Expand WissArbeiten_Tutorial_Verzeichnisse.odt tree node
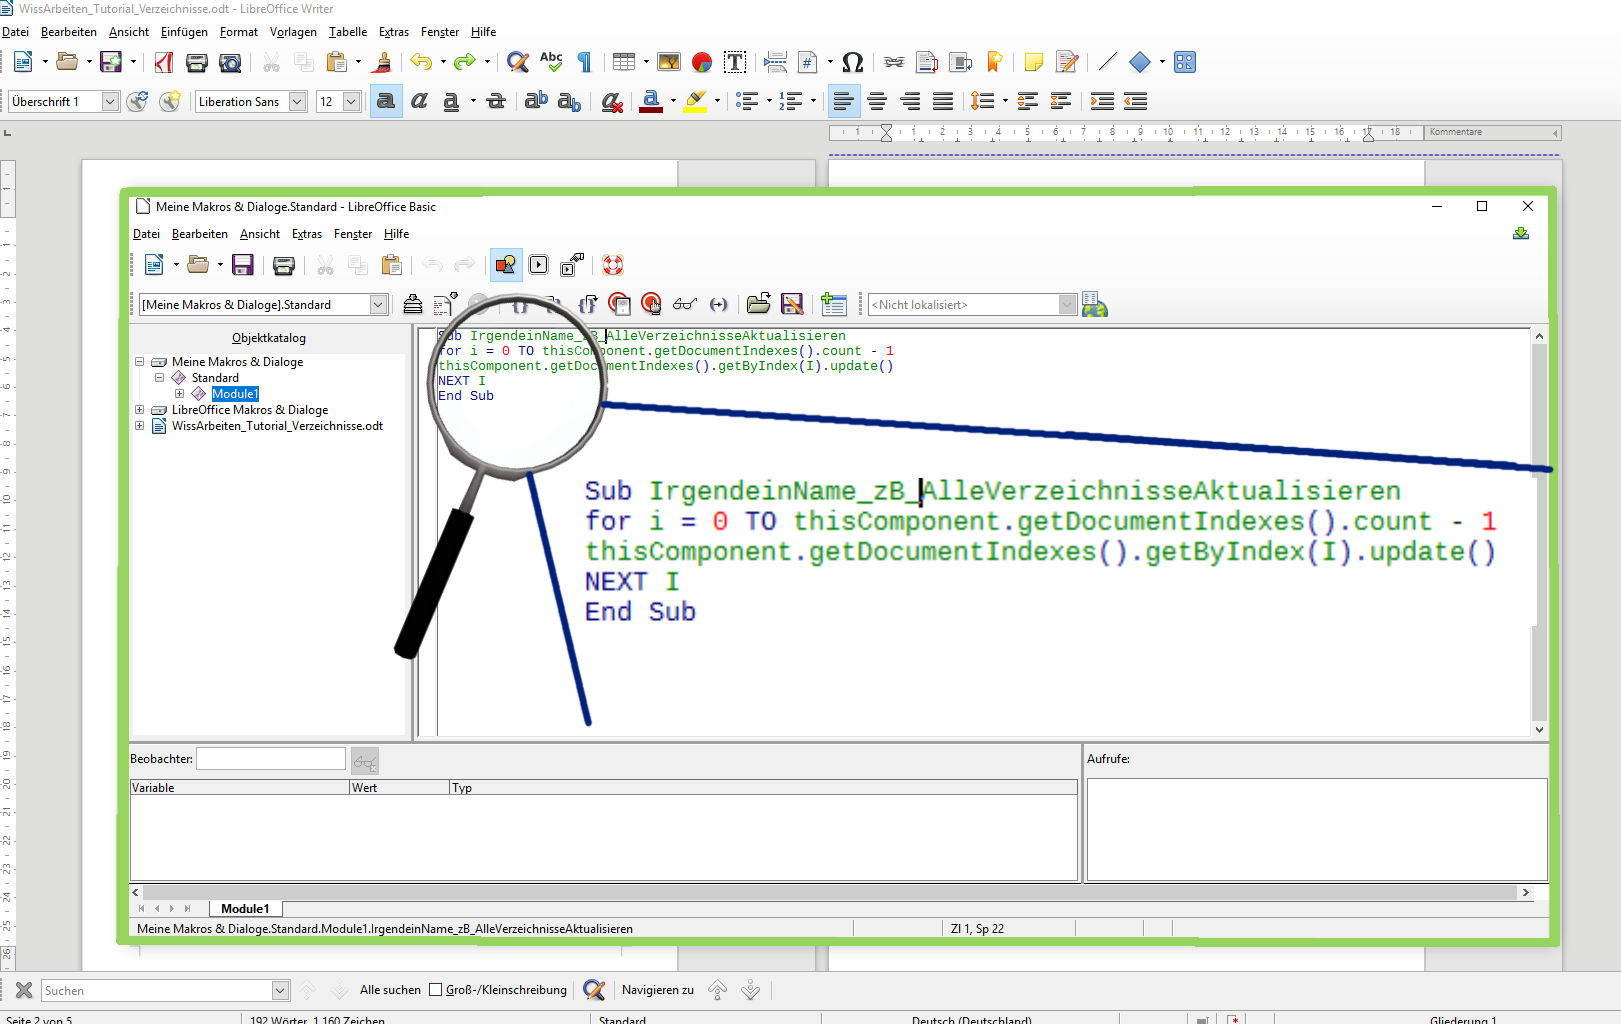1621x1024 pixels. (x=140, y=426)
